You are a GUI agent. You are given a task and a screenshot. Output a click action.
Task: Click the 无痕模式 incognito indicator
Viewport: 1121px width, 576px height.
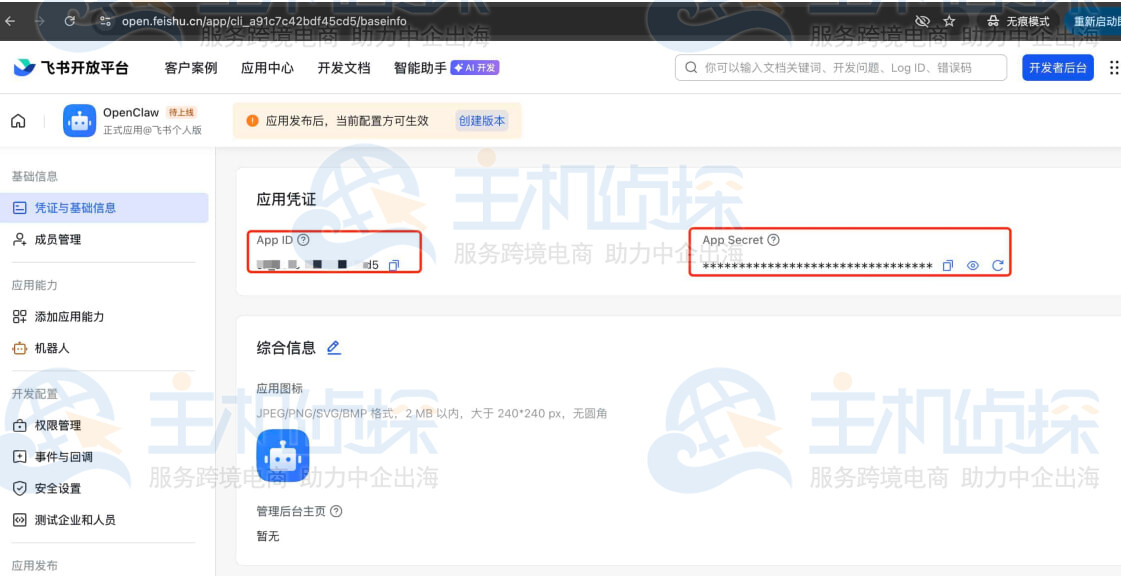[x=1018, y=21]
